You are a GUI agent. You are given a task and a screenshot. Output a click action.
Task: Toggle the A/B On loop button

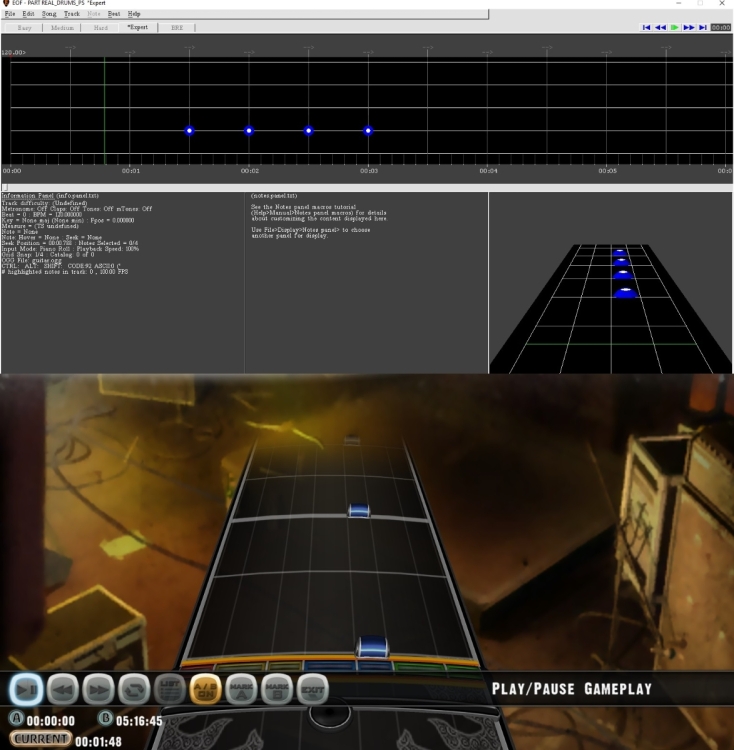206,689
